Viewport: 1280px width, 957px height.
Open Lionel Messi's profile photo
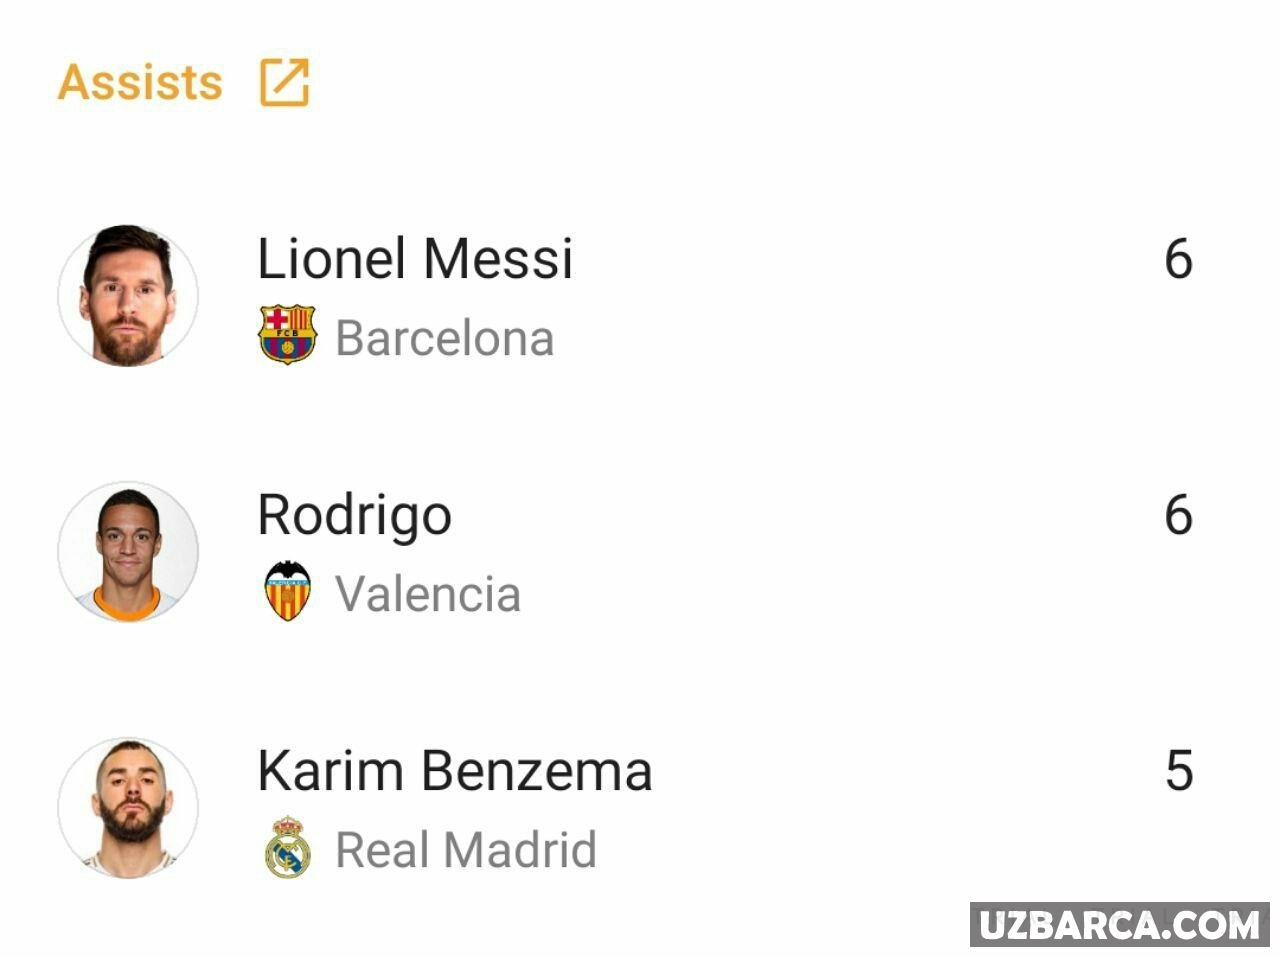(x=128, y=295)
